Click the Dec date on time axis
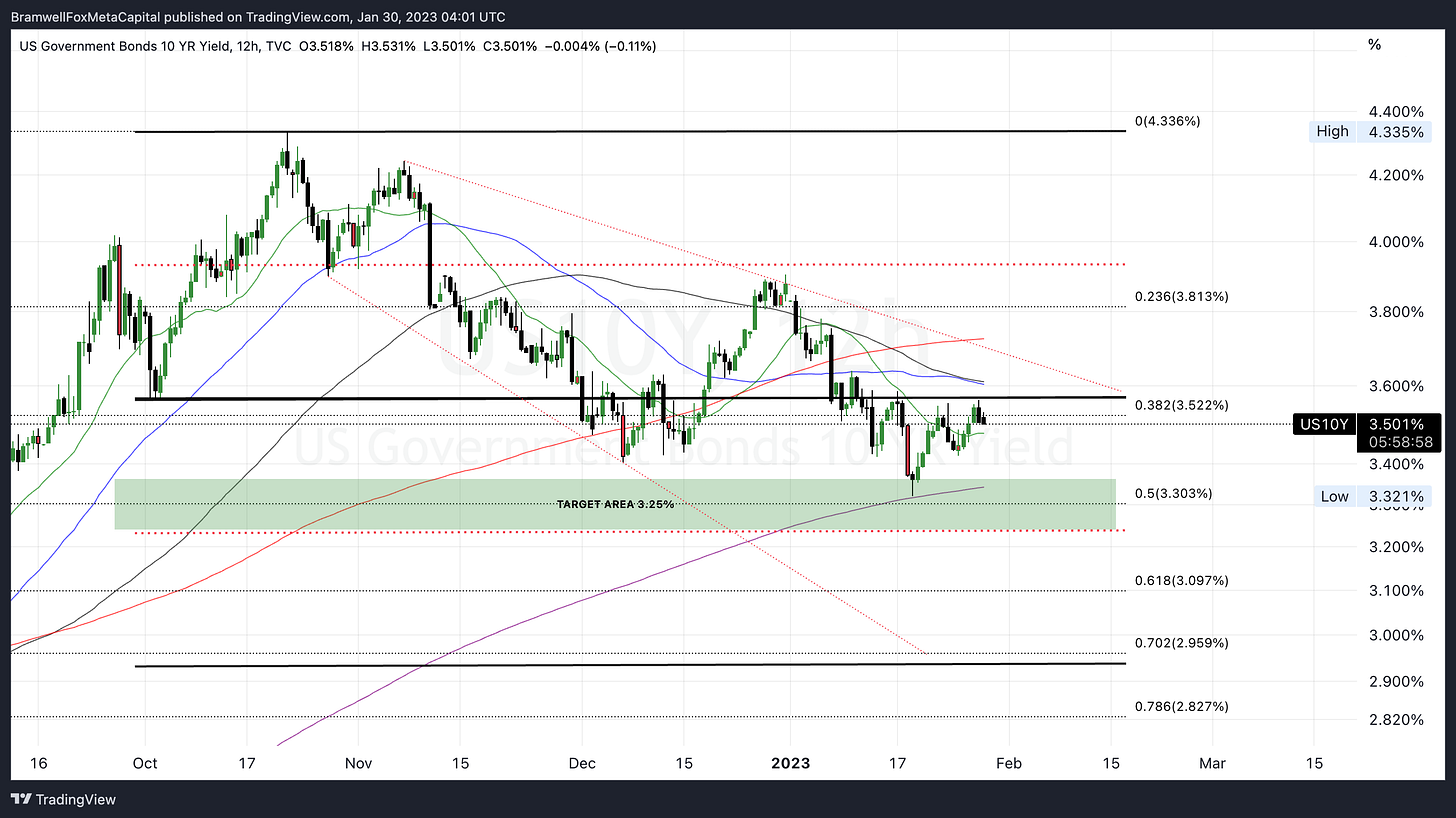1456x818 pixels. (x=582, y=763)
